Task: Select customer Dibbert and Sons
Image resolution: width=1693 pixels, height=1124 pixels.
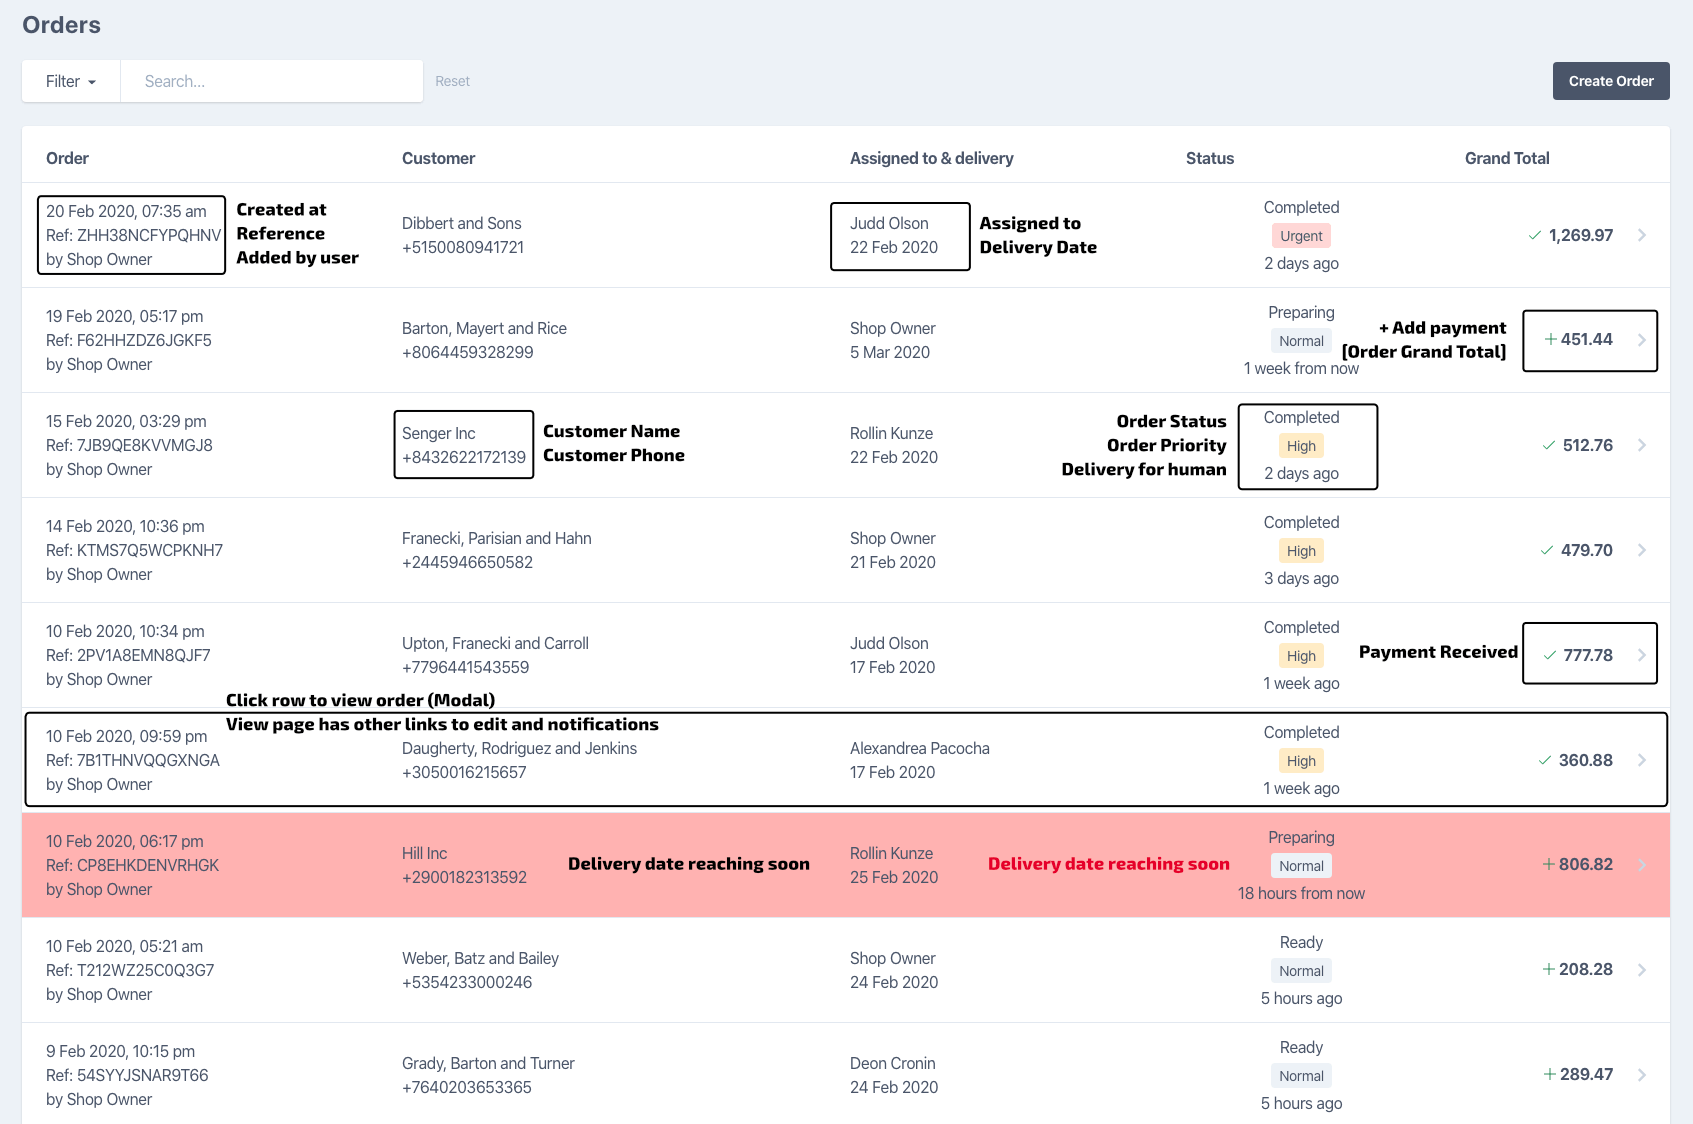Action: [461, 223]
